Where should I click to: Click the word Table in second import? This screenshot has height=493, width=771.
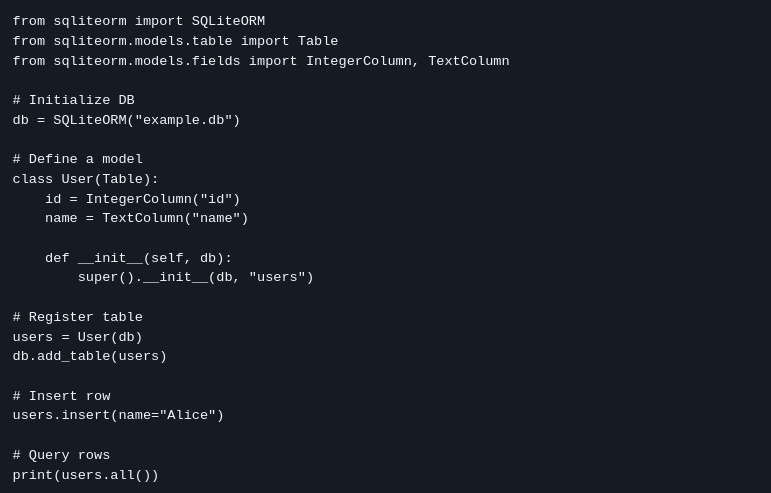[318, 41]
